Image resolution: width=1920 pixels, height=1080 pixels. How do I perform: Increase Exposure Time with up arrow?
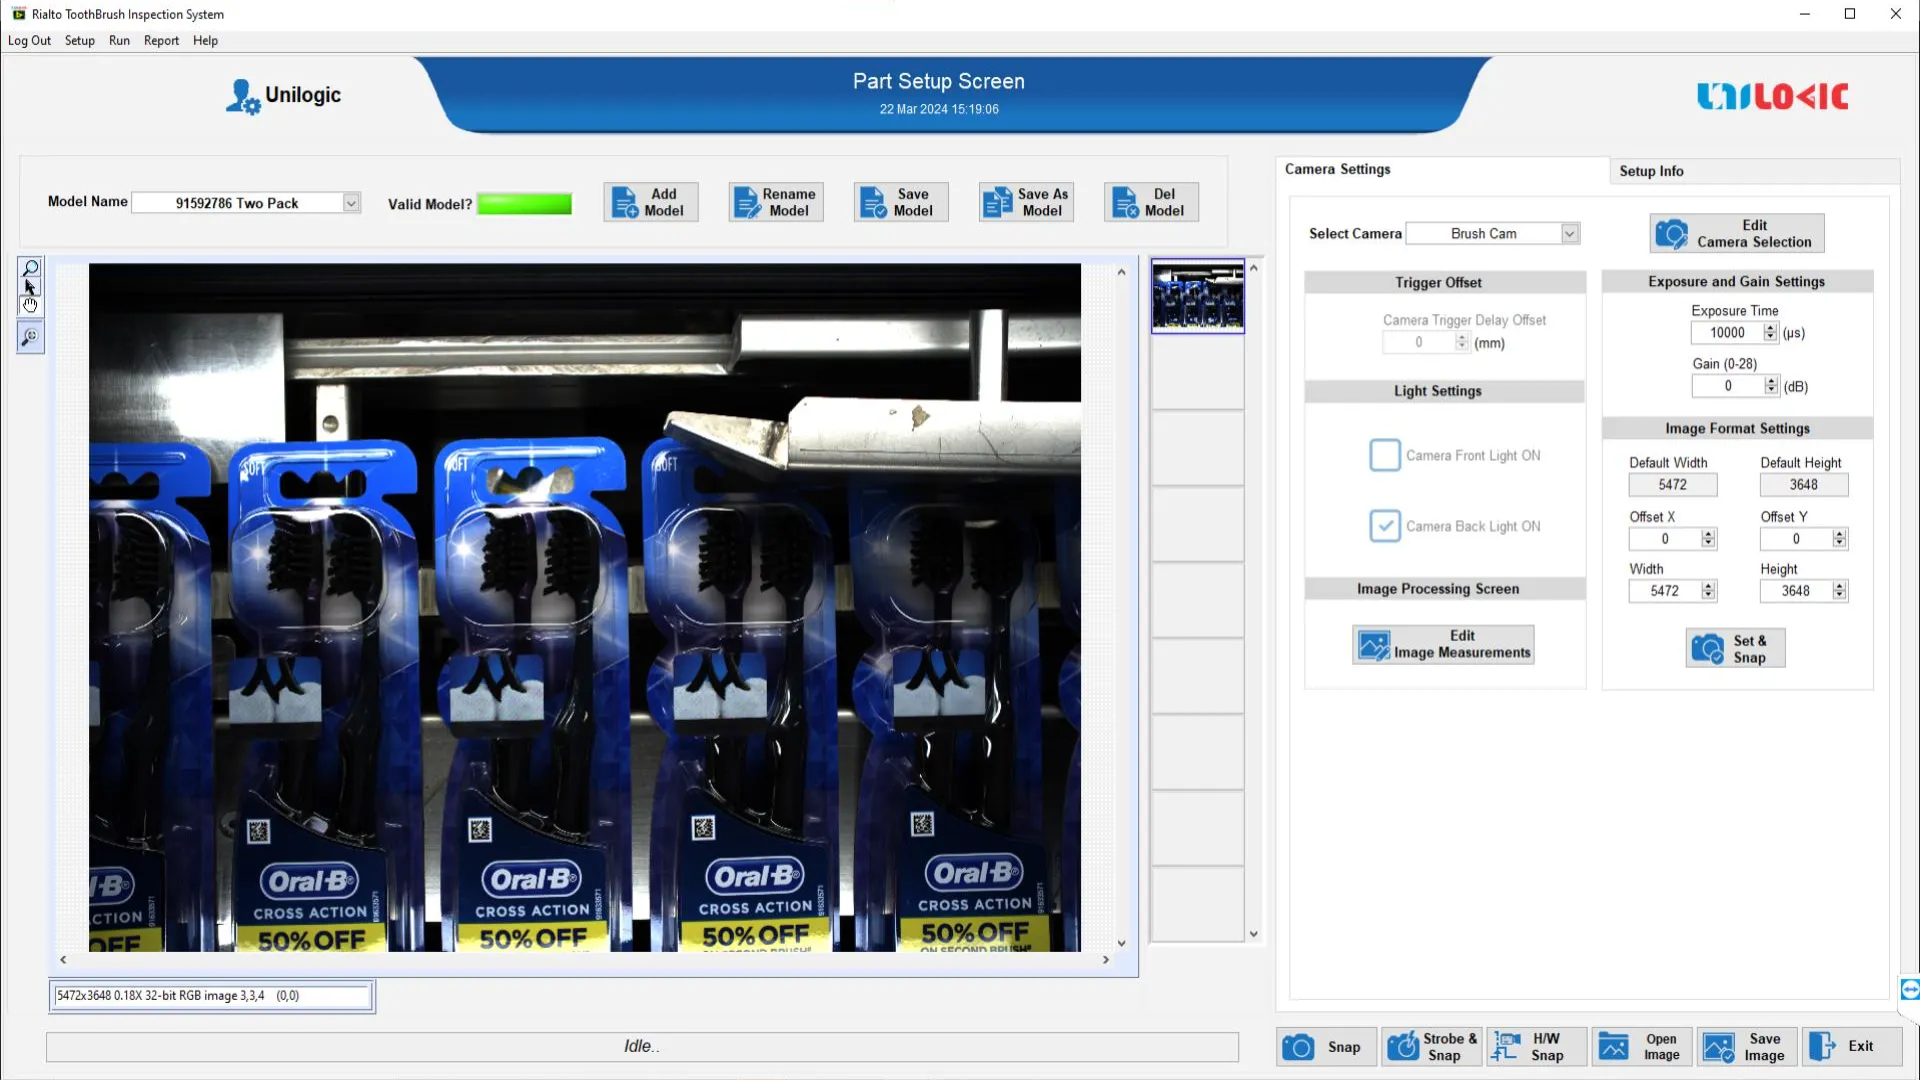click(x=1770, y=328)
